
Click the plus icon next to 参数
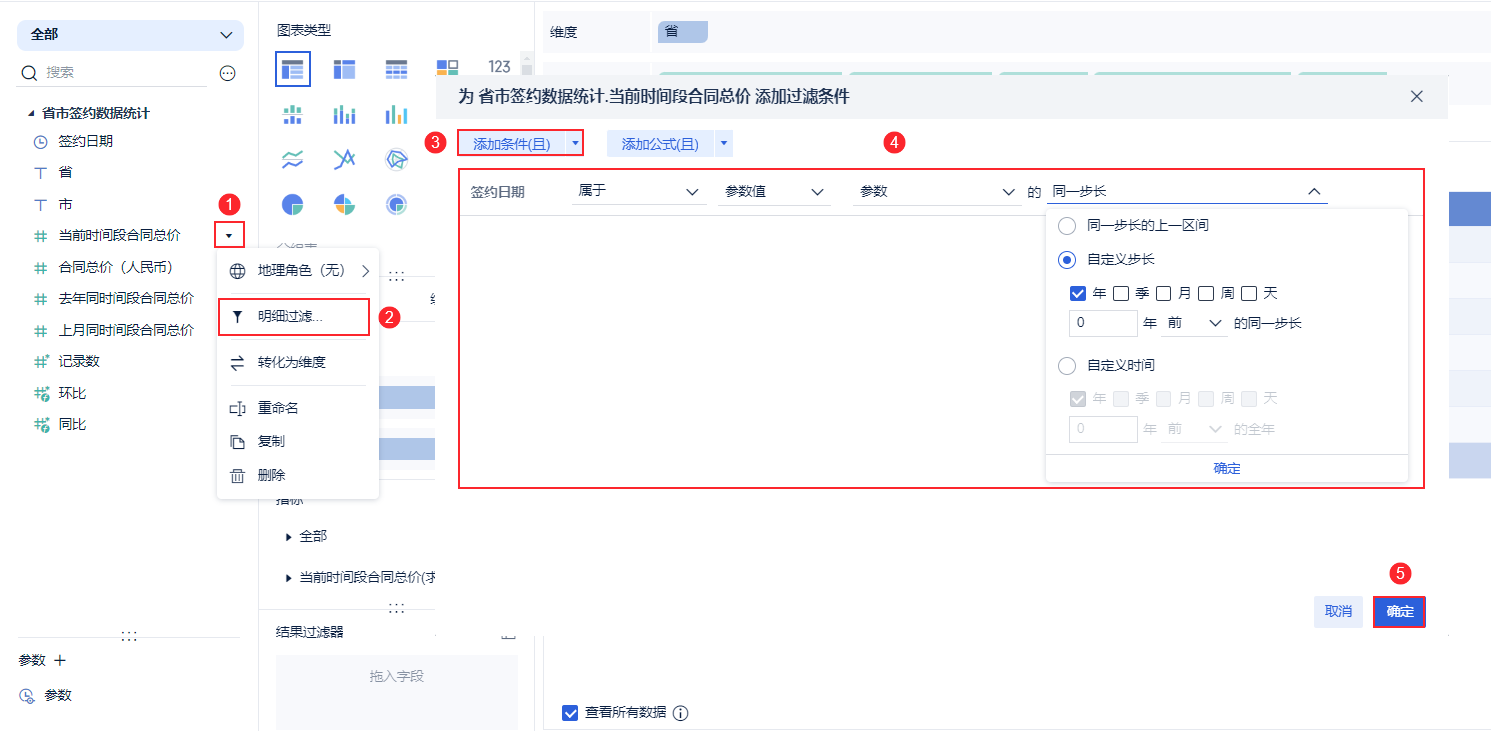[59, 660]
